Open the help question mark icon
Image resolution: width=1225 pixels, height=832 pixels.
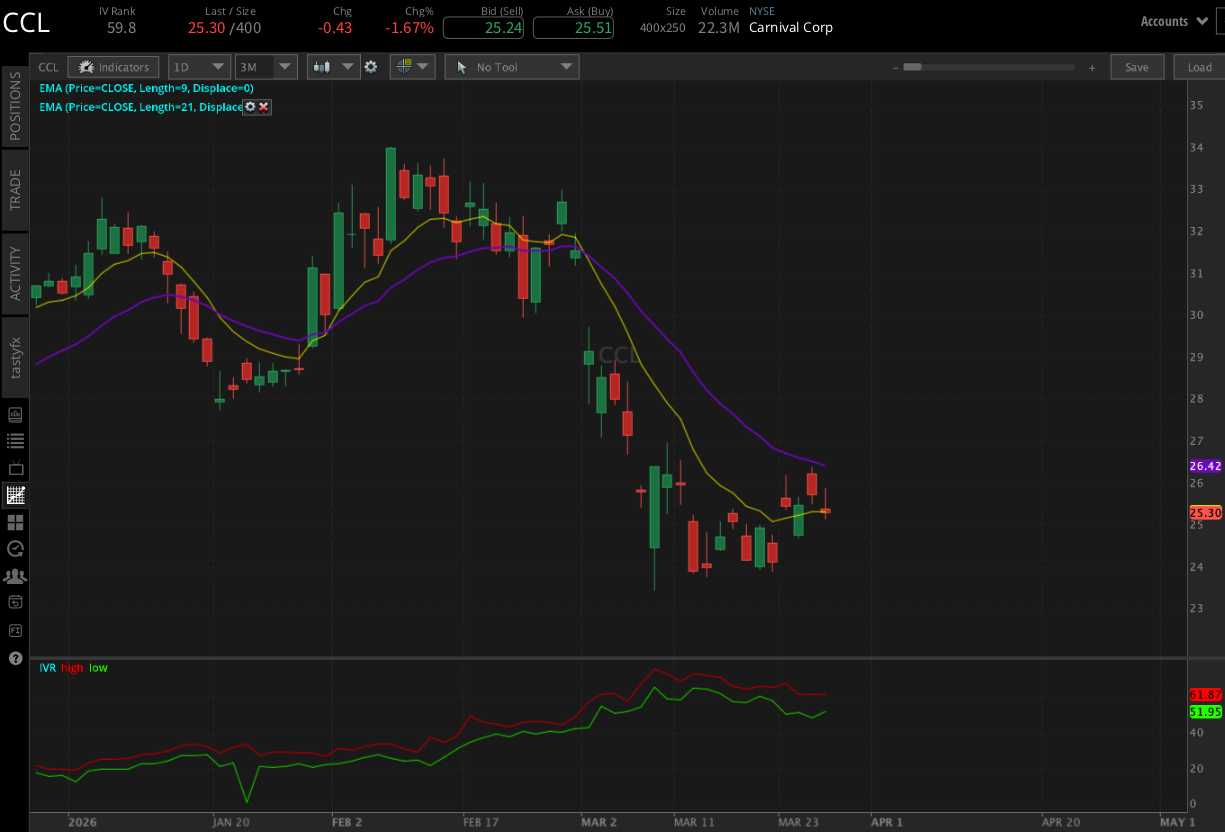[15, 658]
